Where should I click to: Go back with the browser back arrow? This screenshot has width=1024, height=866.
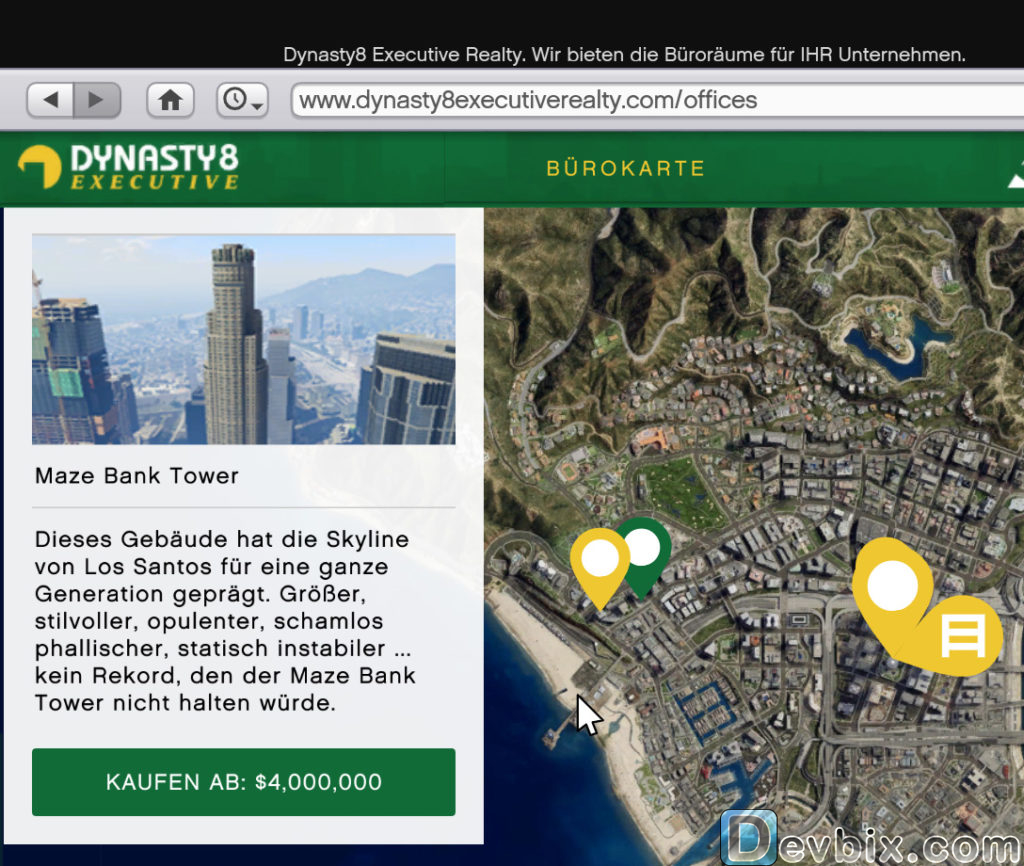point(50,100)
